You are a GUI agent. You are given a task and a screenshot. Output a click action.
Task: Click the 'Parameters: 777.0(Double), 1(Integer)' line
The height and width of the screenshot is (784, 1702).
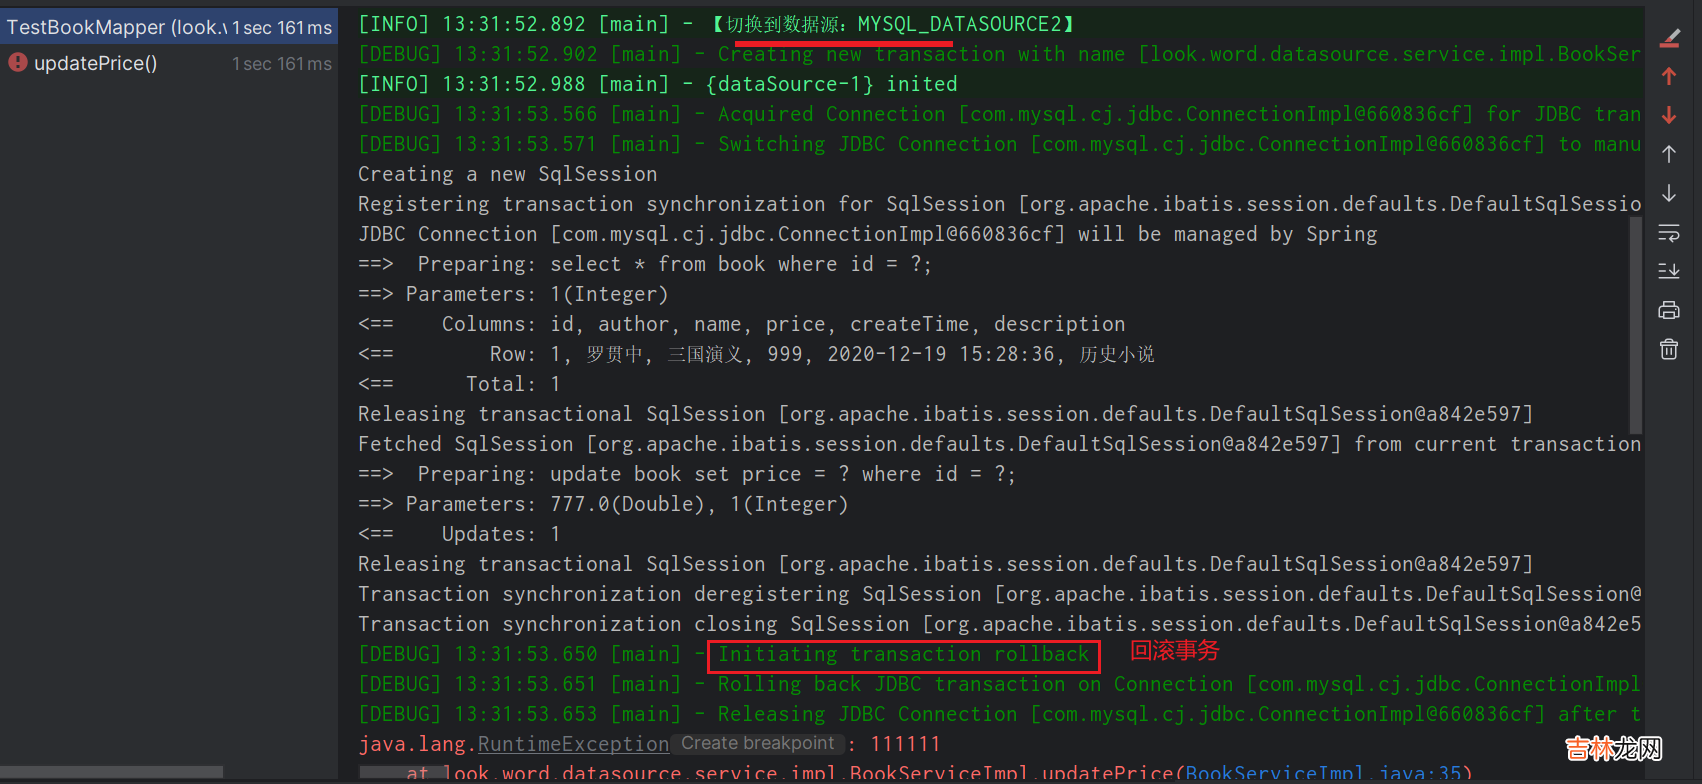(603, 504)
